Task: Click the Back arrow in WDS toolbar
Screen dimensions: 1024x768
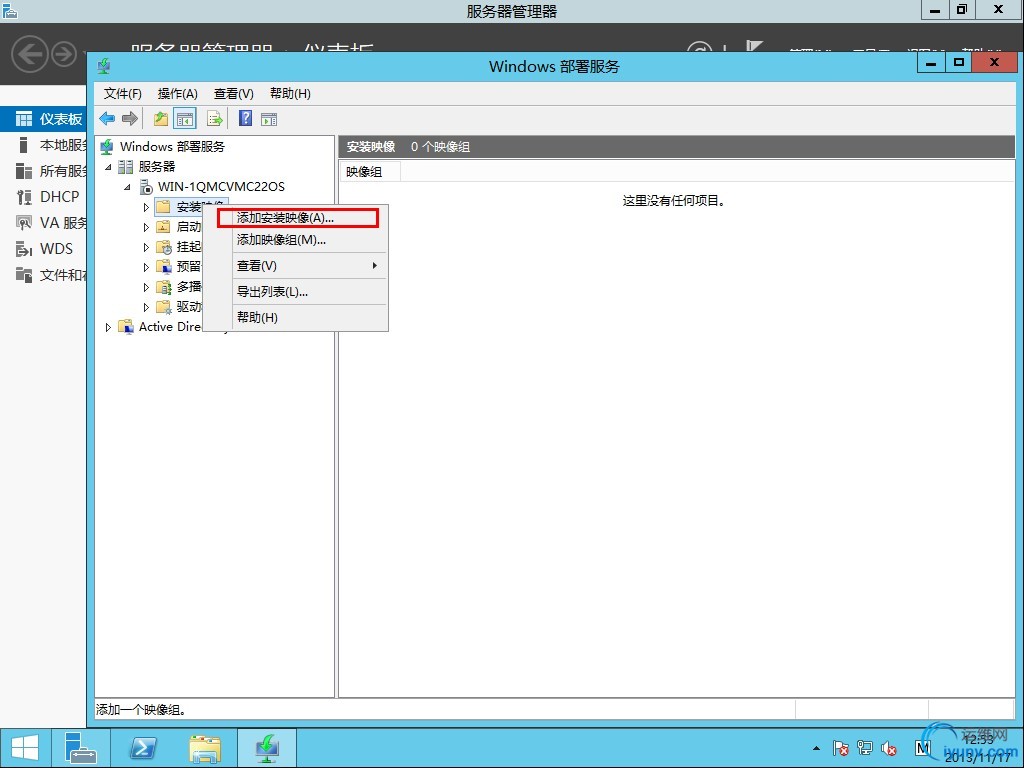Action: click(x=107, y=119)
